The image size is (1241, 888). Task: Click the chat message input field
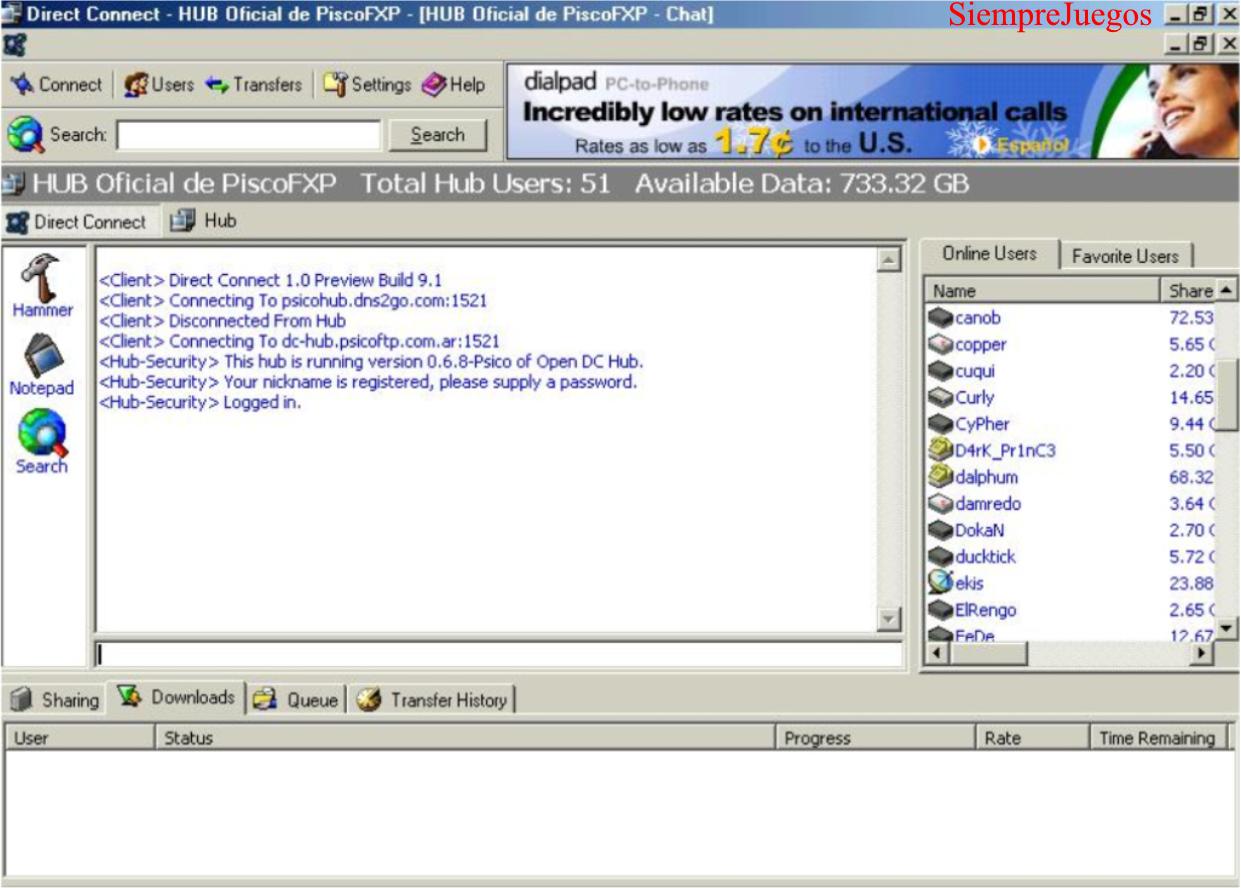pyautogui.click(x=498, y=654)
